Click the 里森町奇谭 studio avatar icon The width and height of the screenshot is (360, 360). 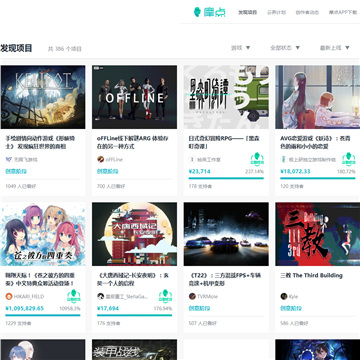(x=192, y=159)
